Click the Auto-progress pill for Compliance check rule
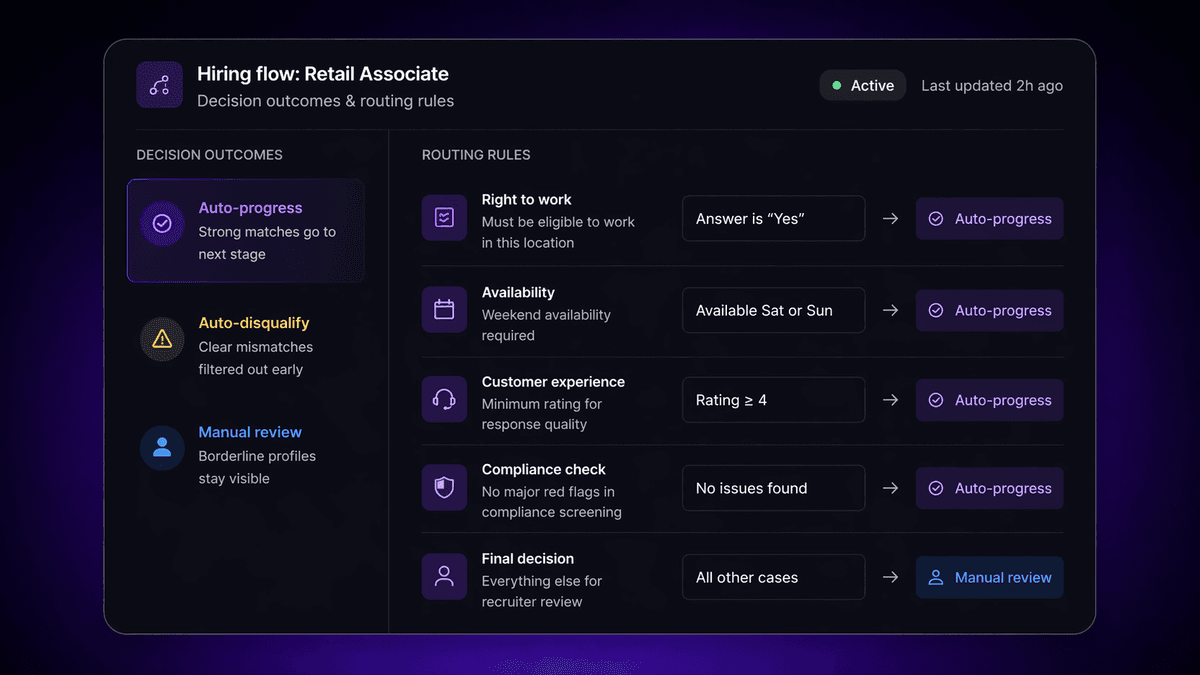Image resolution: width=1200 pixels, height=675 pixels. [x=989, y=488]
